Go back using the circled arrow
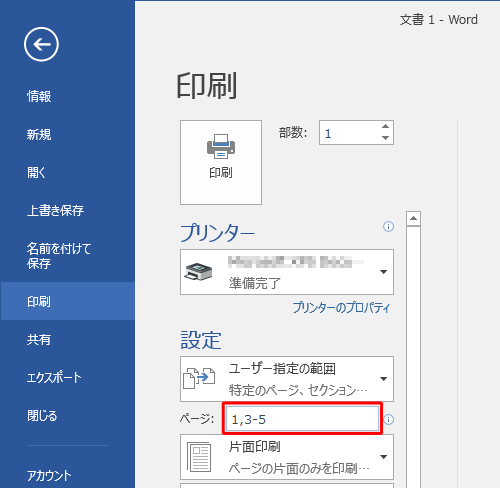Screen dimensions: 500x488 [x=41, y=44]
